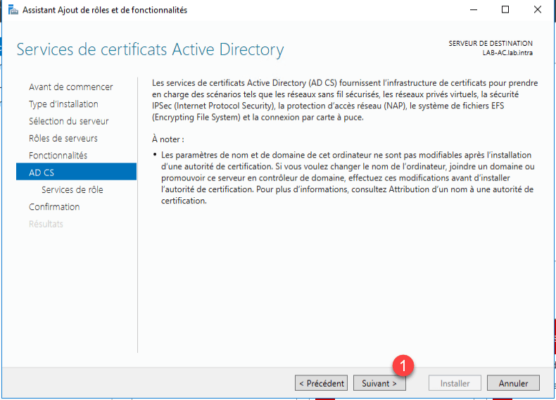This screenshot has width=556, height=400.
Task: Click the SERVEUR DE DESTINATION label
Action: coord(490,43)
